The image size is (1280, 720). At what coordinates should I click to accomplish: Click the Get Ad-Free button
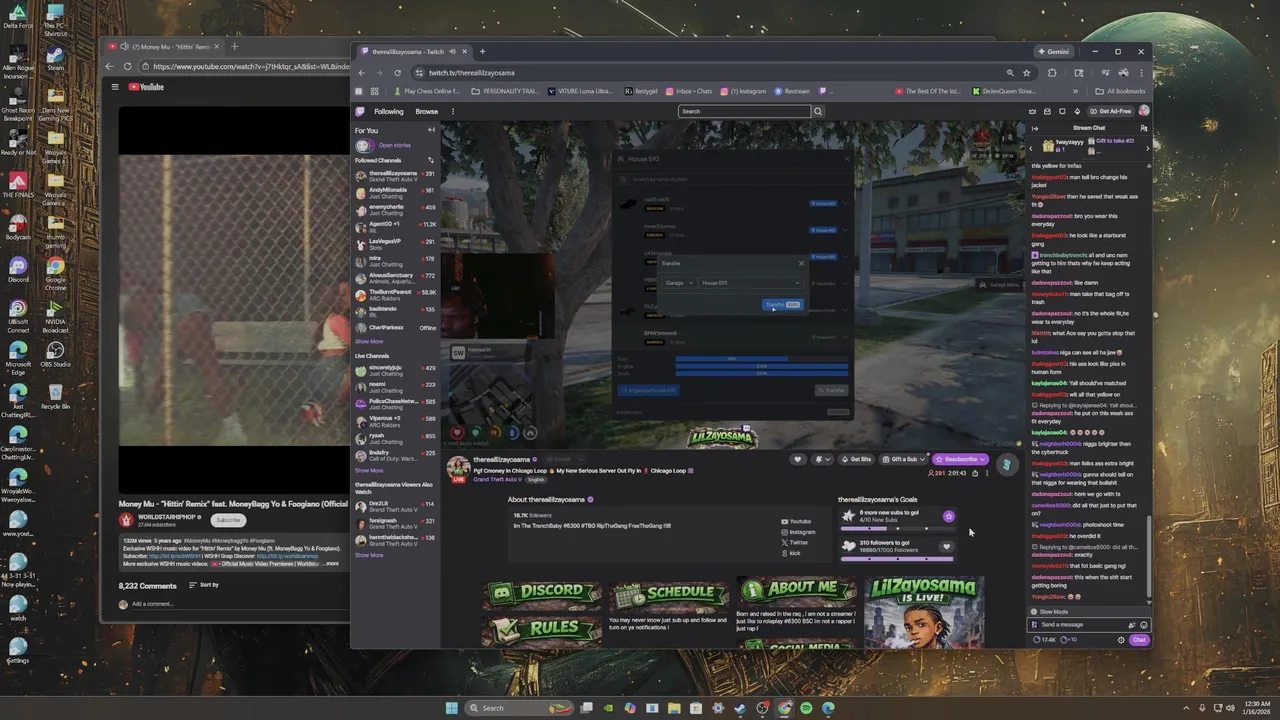point(1111,111)
